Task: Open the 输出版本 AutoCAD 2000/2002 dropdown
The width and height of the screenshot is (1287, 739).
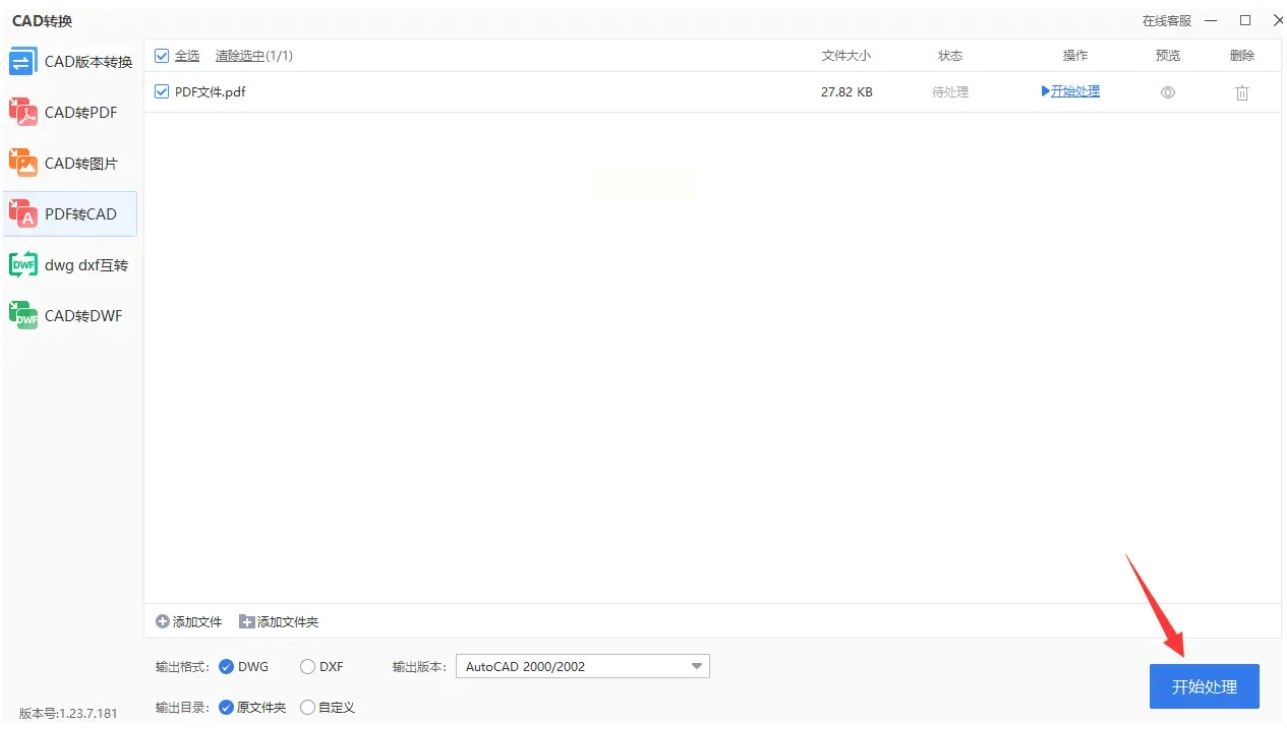Action: (x=583, y=667)
